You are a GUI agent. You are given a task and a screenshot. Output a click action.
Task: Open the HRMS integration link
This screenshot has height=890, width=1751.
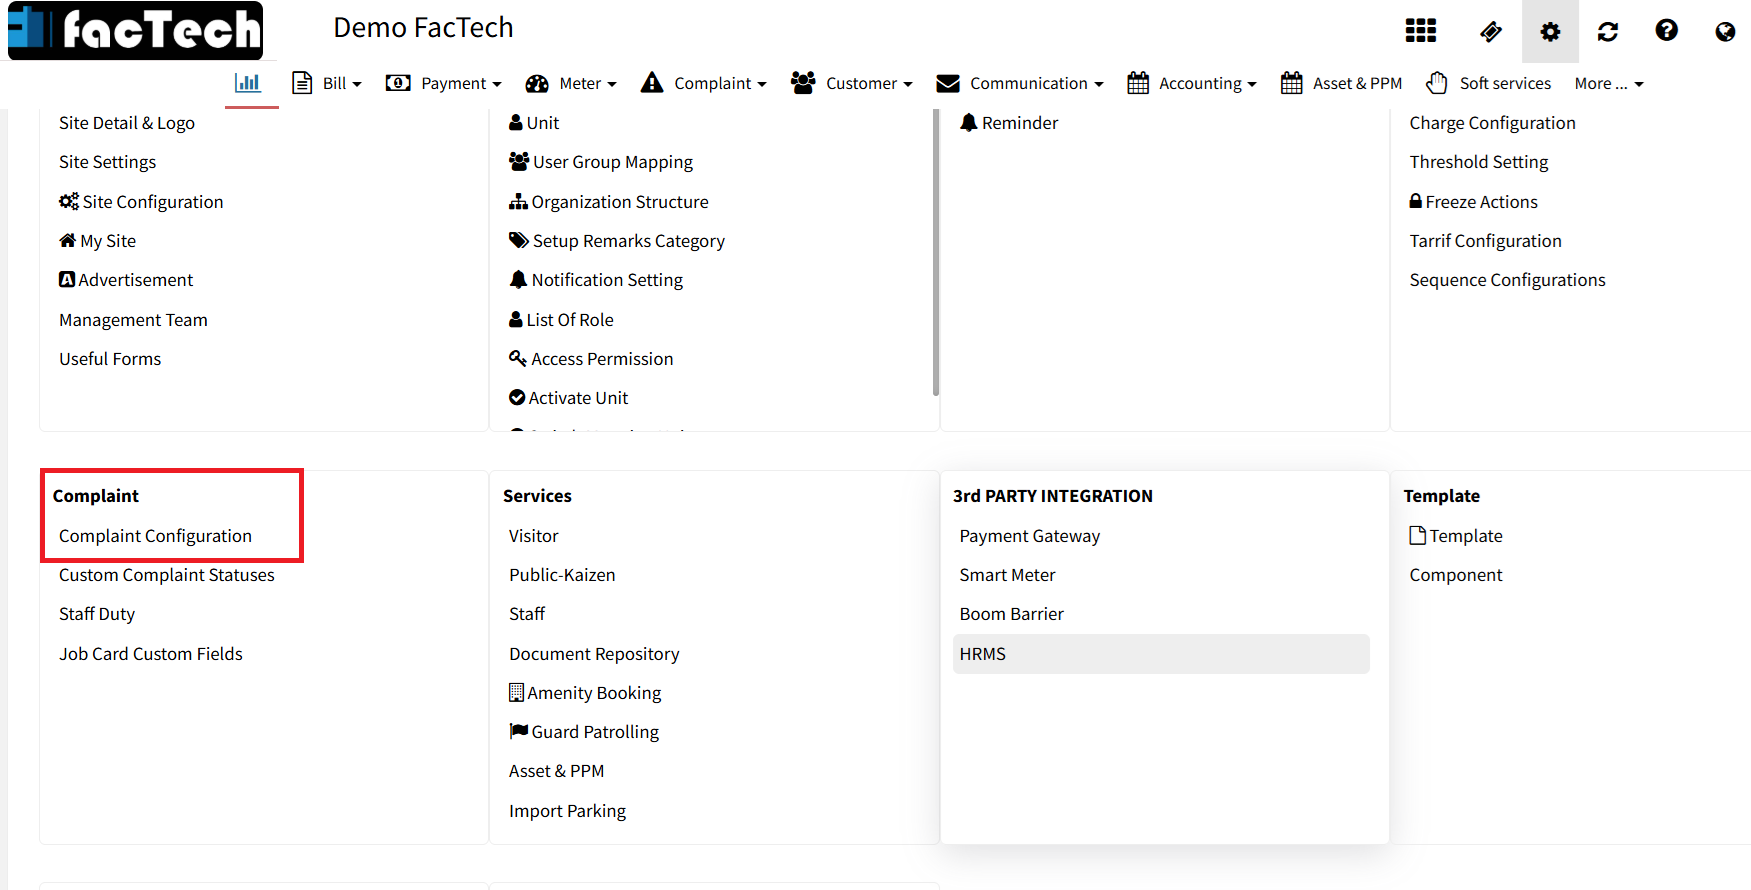(x=982, y=654)
